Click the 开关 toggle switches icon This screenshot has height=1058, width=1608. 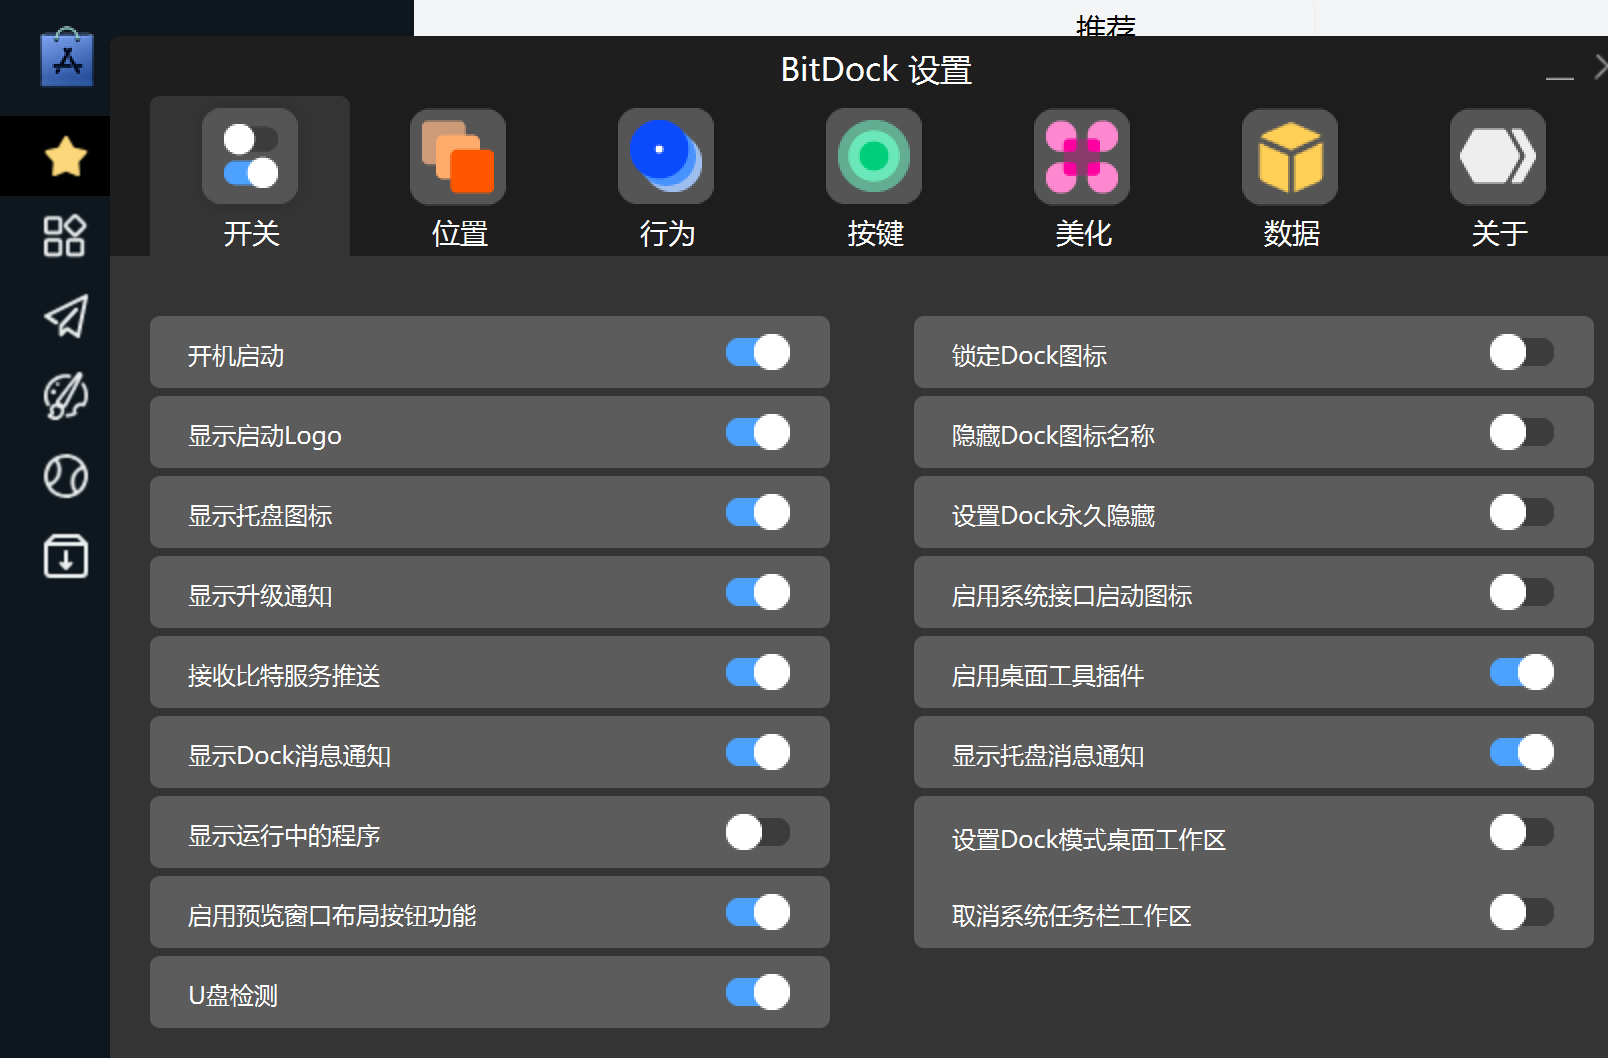(250, 156)
